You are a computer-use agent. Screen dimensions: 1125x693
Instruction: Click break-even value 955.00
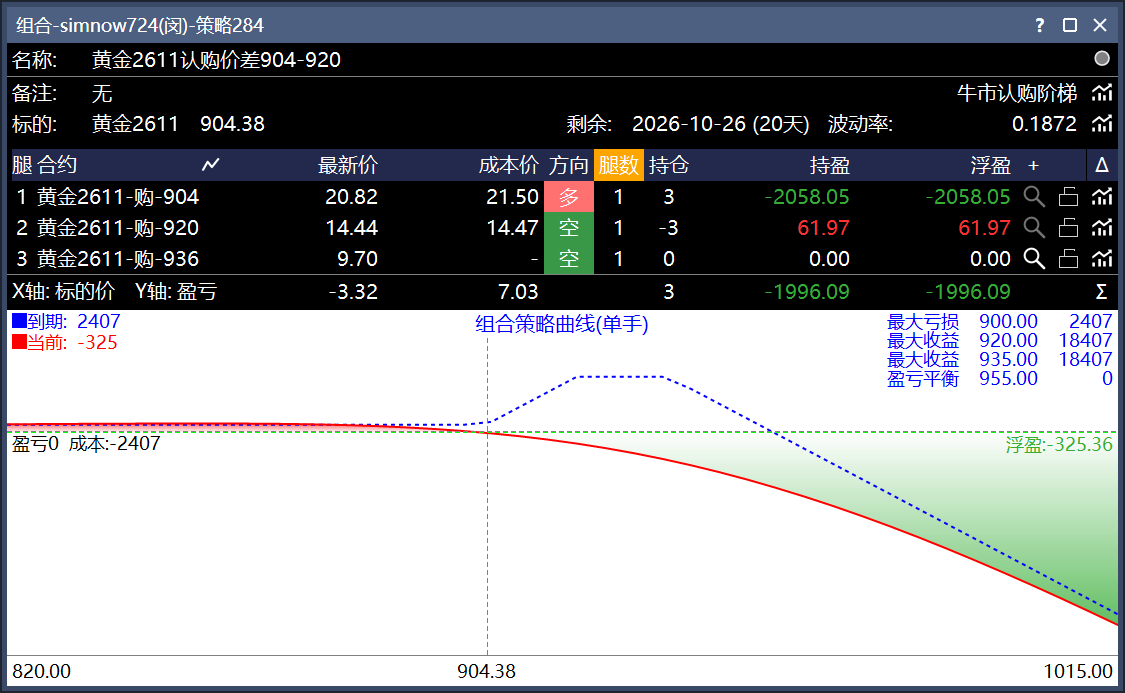(1008, 378)
